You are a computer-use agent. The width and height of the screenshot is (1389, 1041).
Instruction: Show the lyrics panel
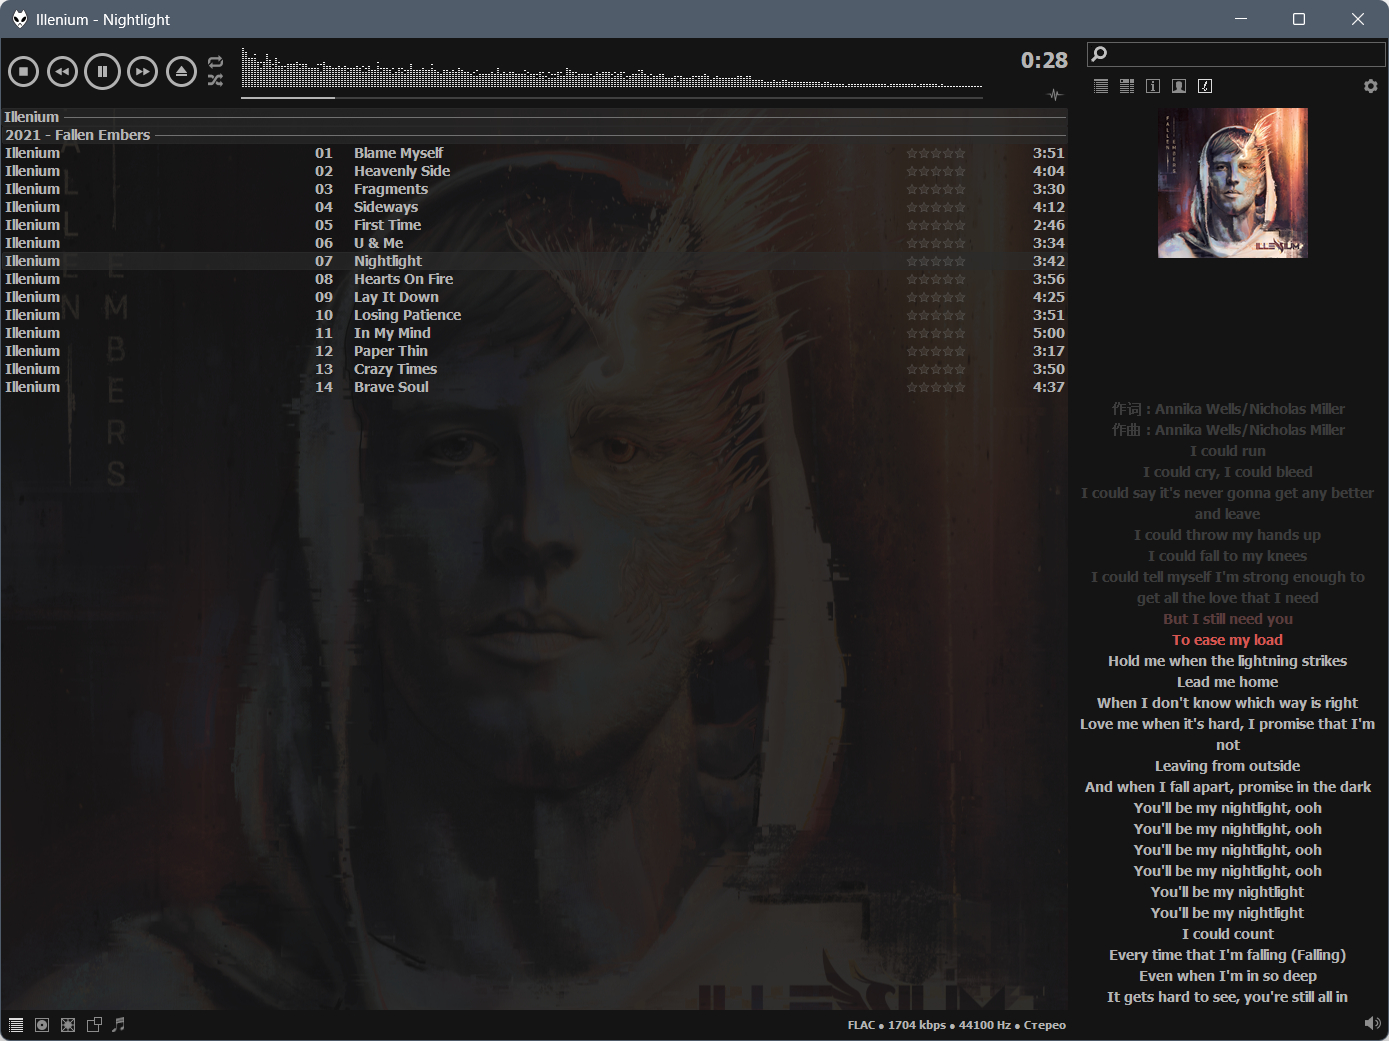point(1205,86)
